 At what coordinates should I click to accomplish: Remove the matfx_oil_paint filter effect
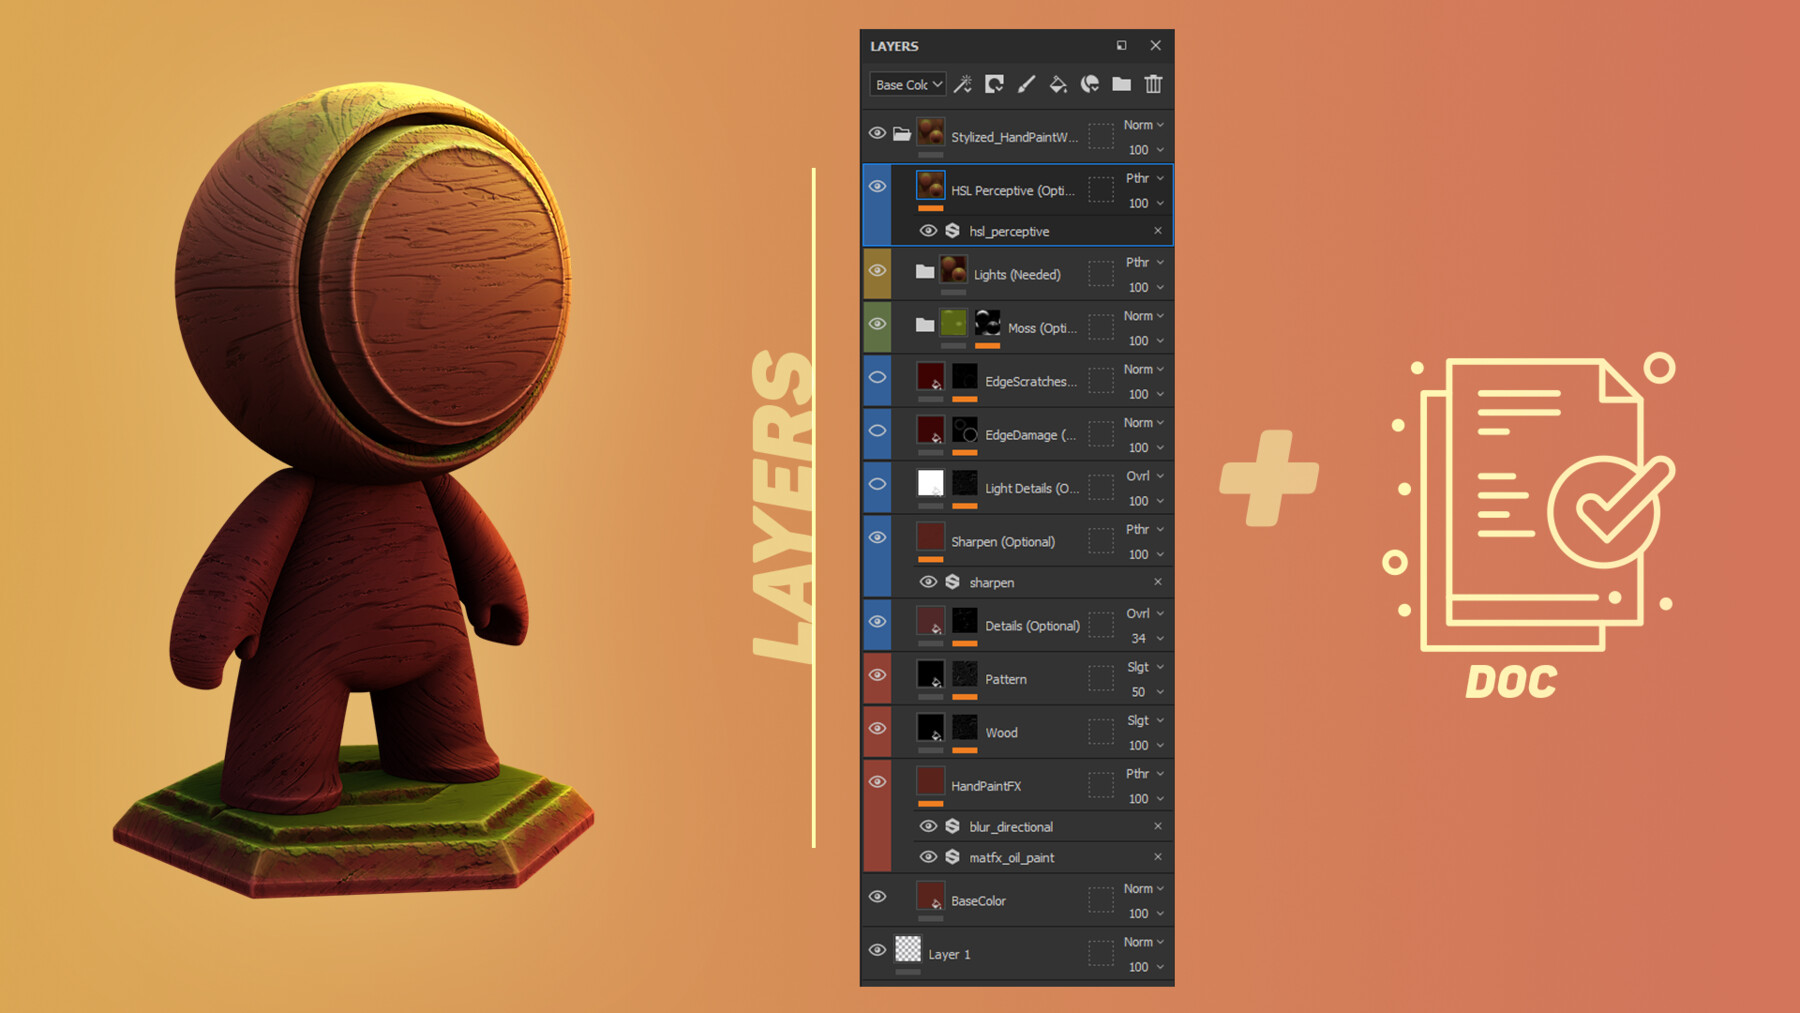coord(1158,857)
